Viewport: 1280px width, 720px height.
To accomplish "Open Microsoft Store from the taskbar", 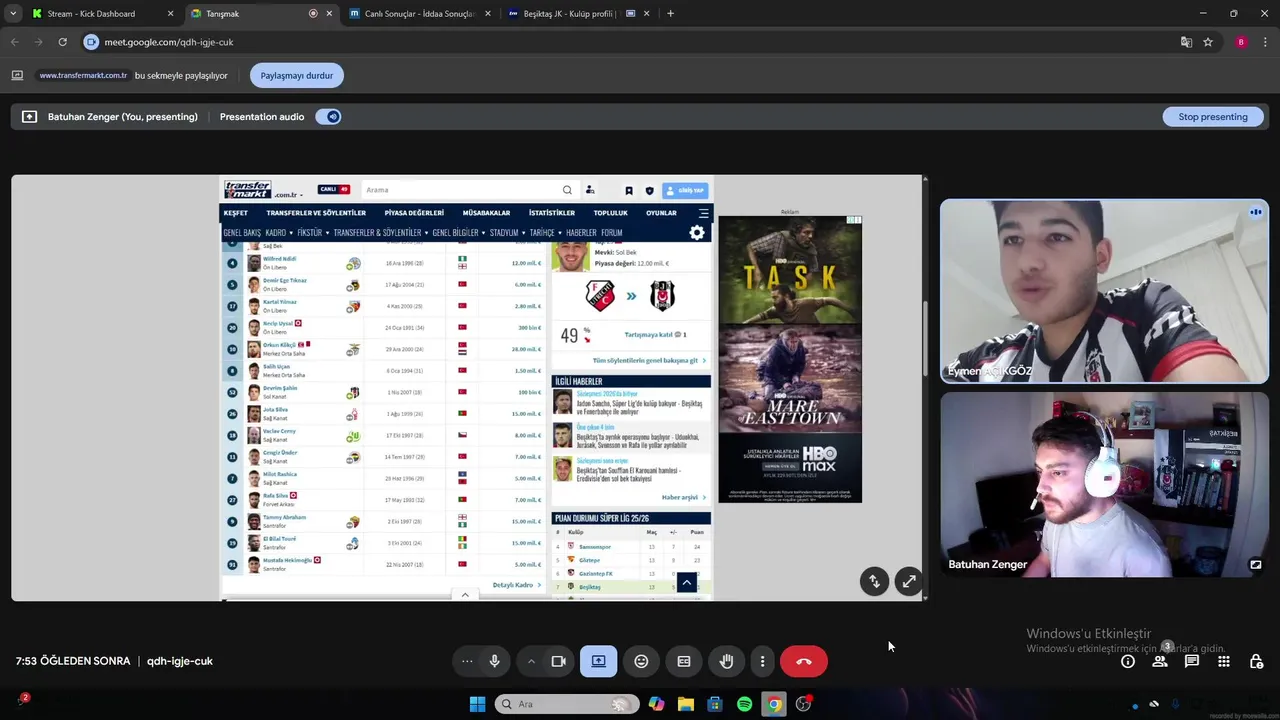I will click(715, 704).
